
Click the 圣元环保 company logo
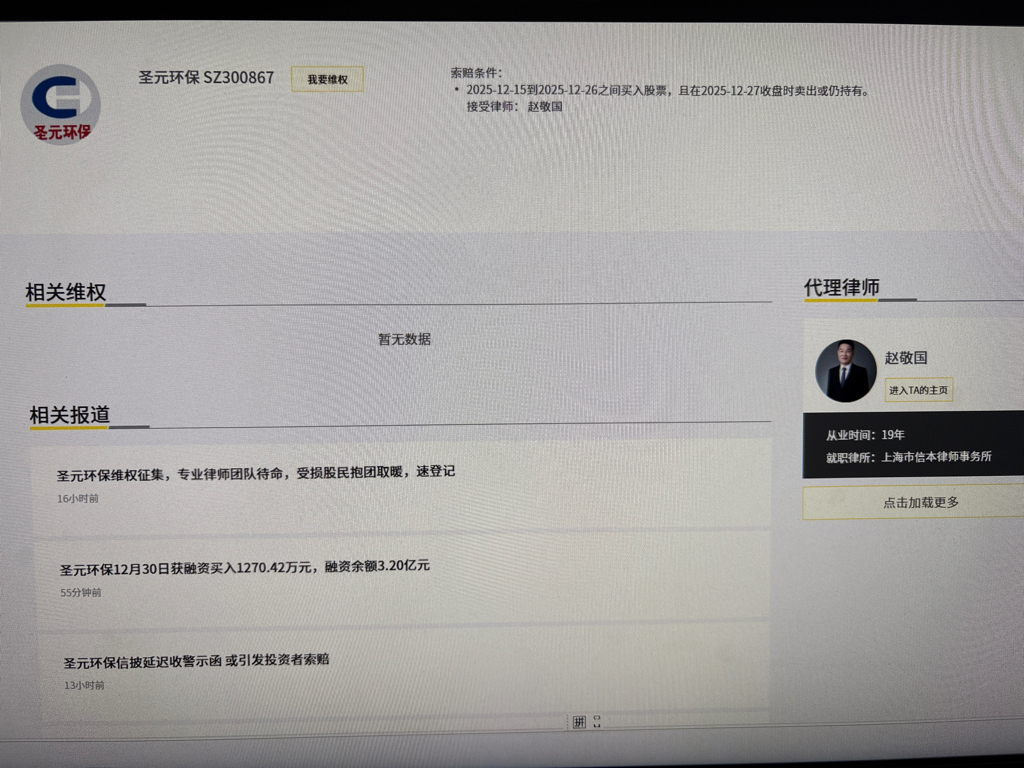pyautogui.click(x=60, y=104)
